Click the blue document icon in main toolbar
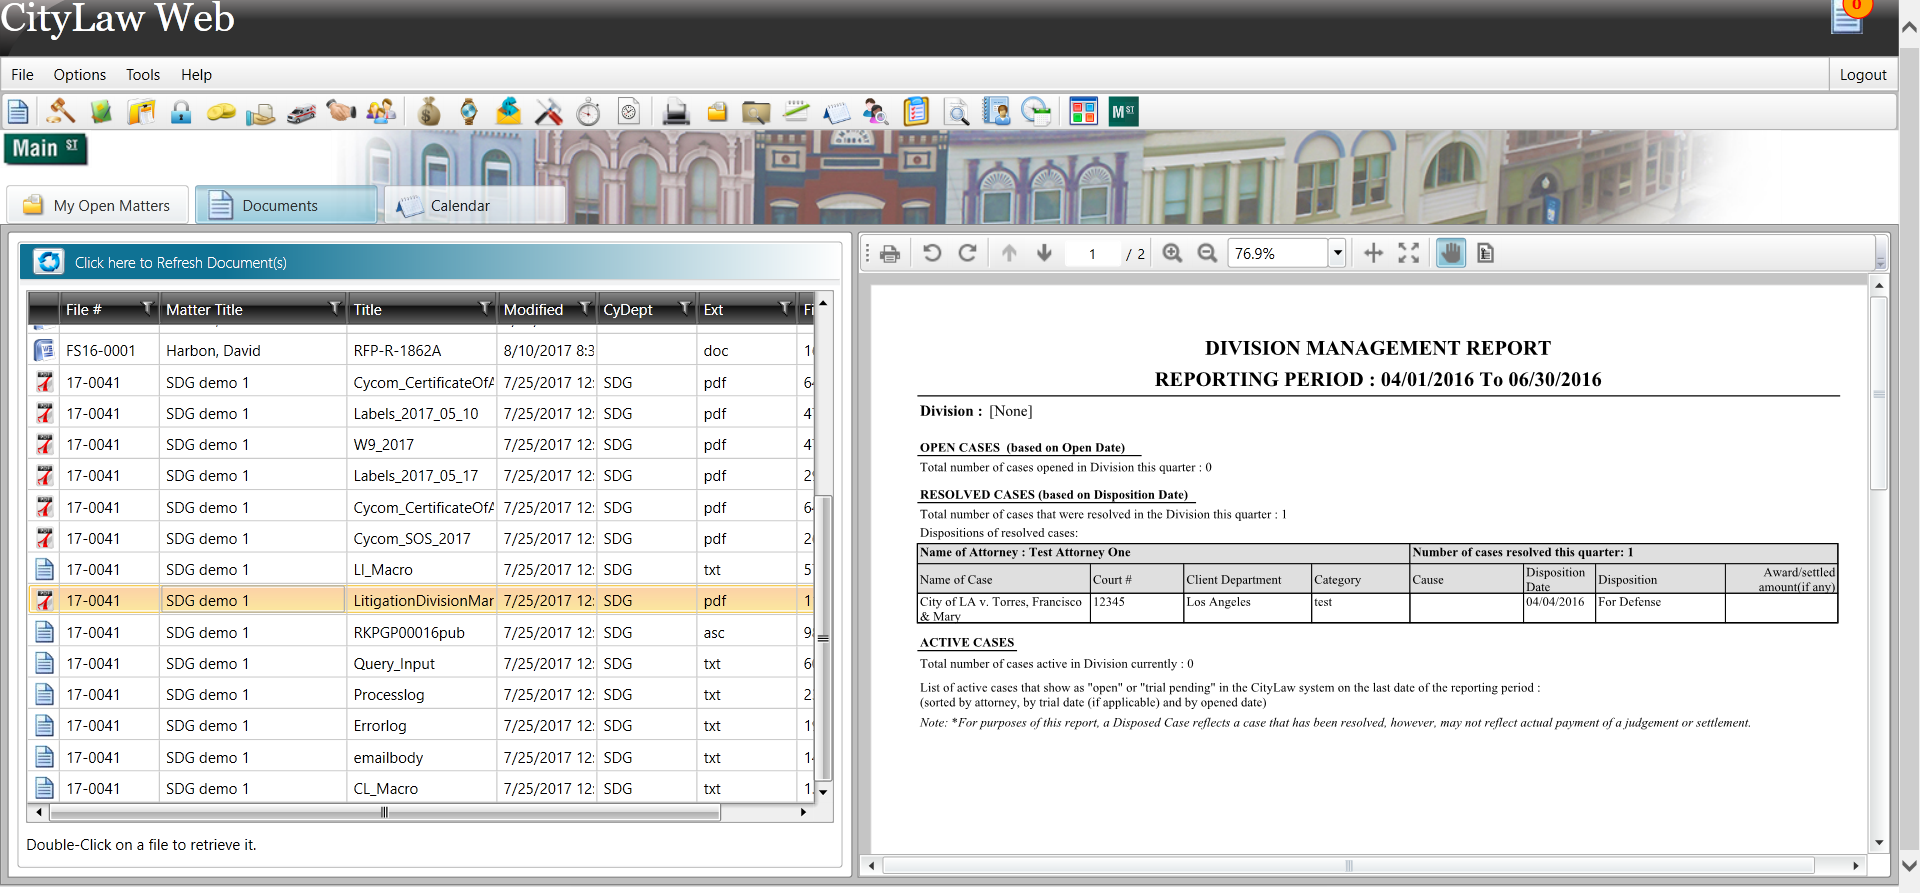 [18, 112]
